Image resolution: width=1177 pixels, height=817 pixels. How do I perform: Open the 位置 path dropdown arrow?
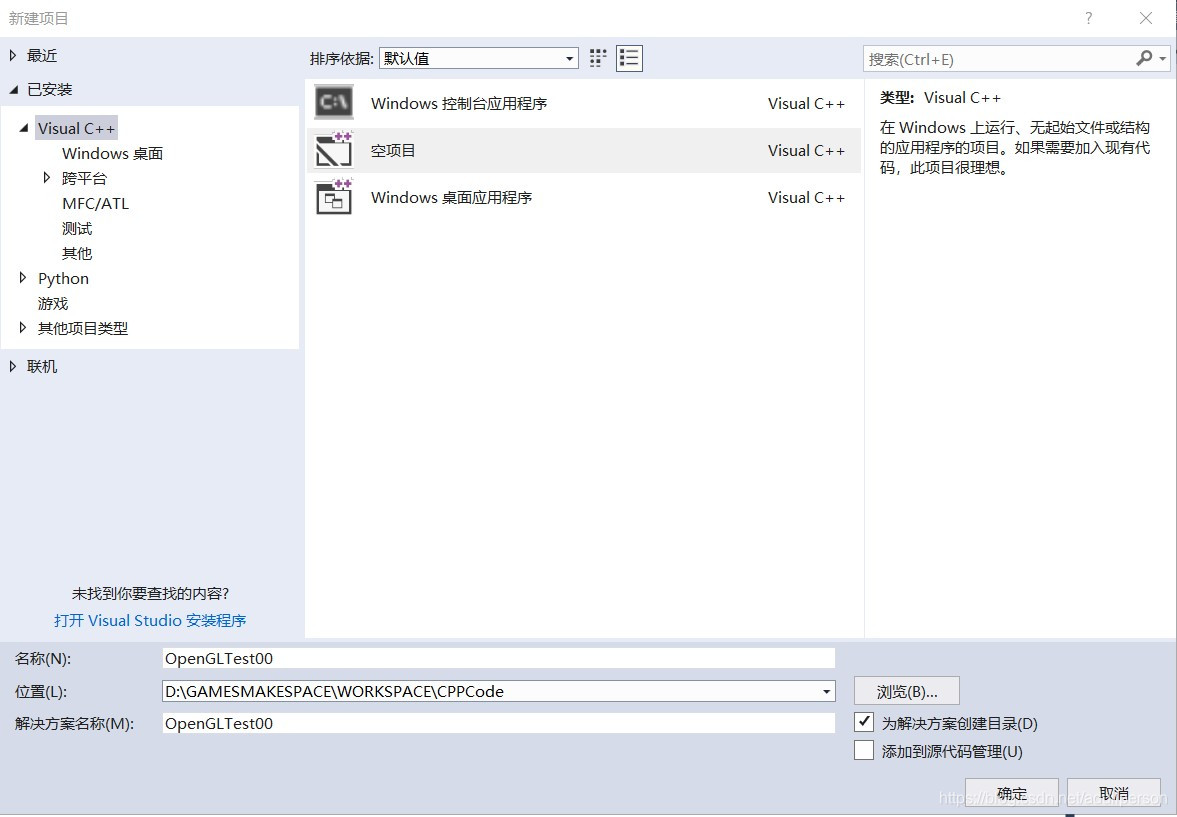click(x=826, y=691)
